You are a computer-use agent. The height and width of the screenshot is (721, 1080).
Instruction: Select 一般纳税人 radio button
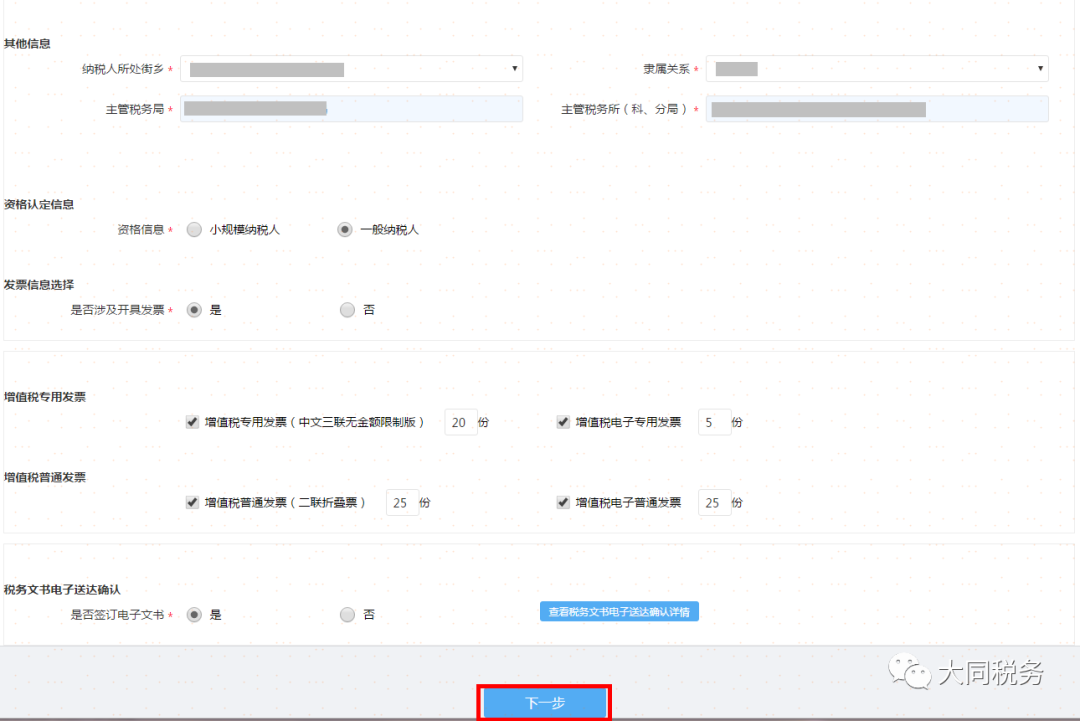[344, 229]
